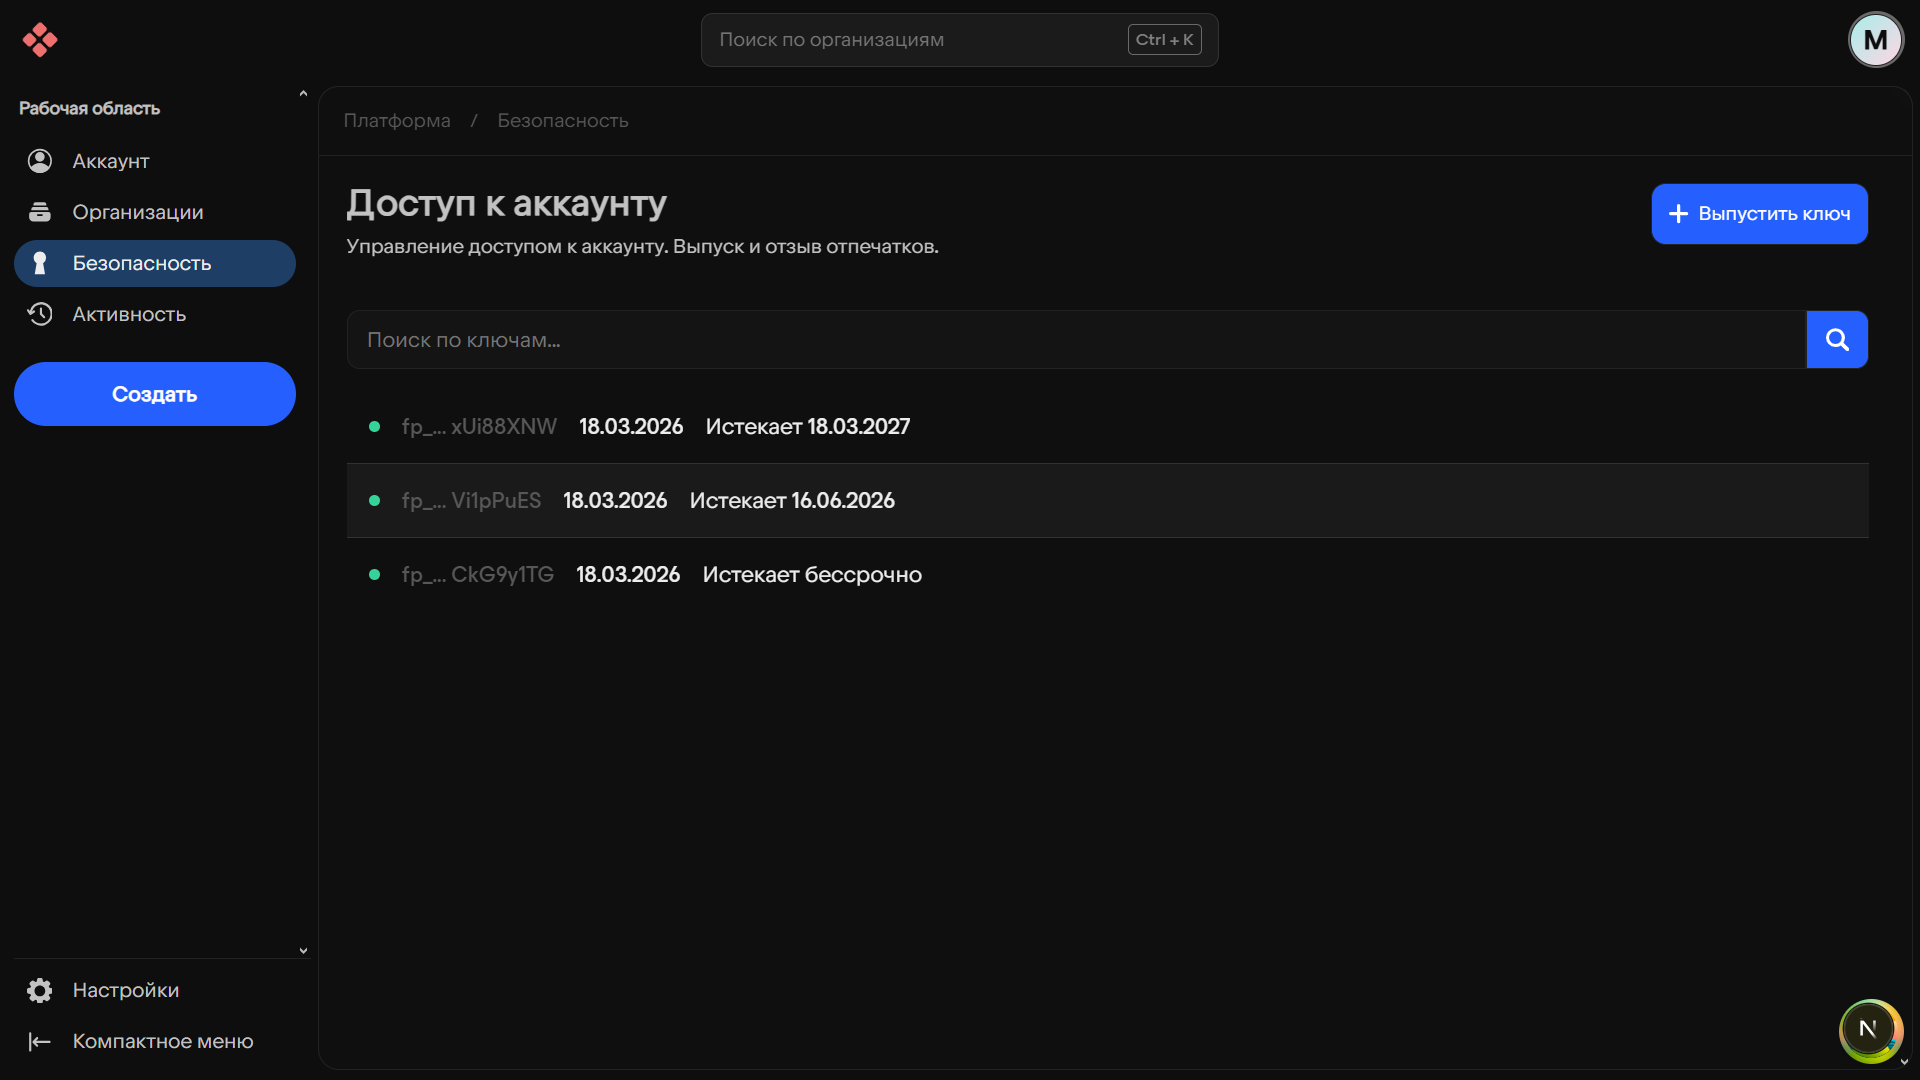Click the round N badge icon
The height and width of the screenshot is (1080, 1920).
[1868, 1029]
